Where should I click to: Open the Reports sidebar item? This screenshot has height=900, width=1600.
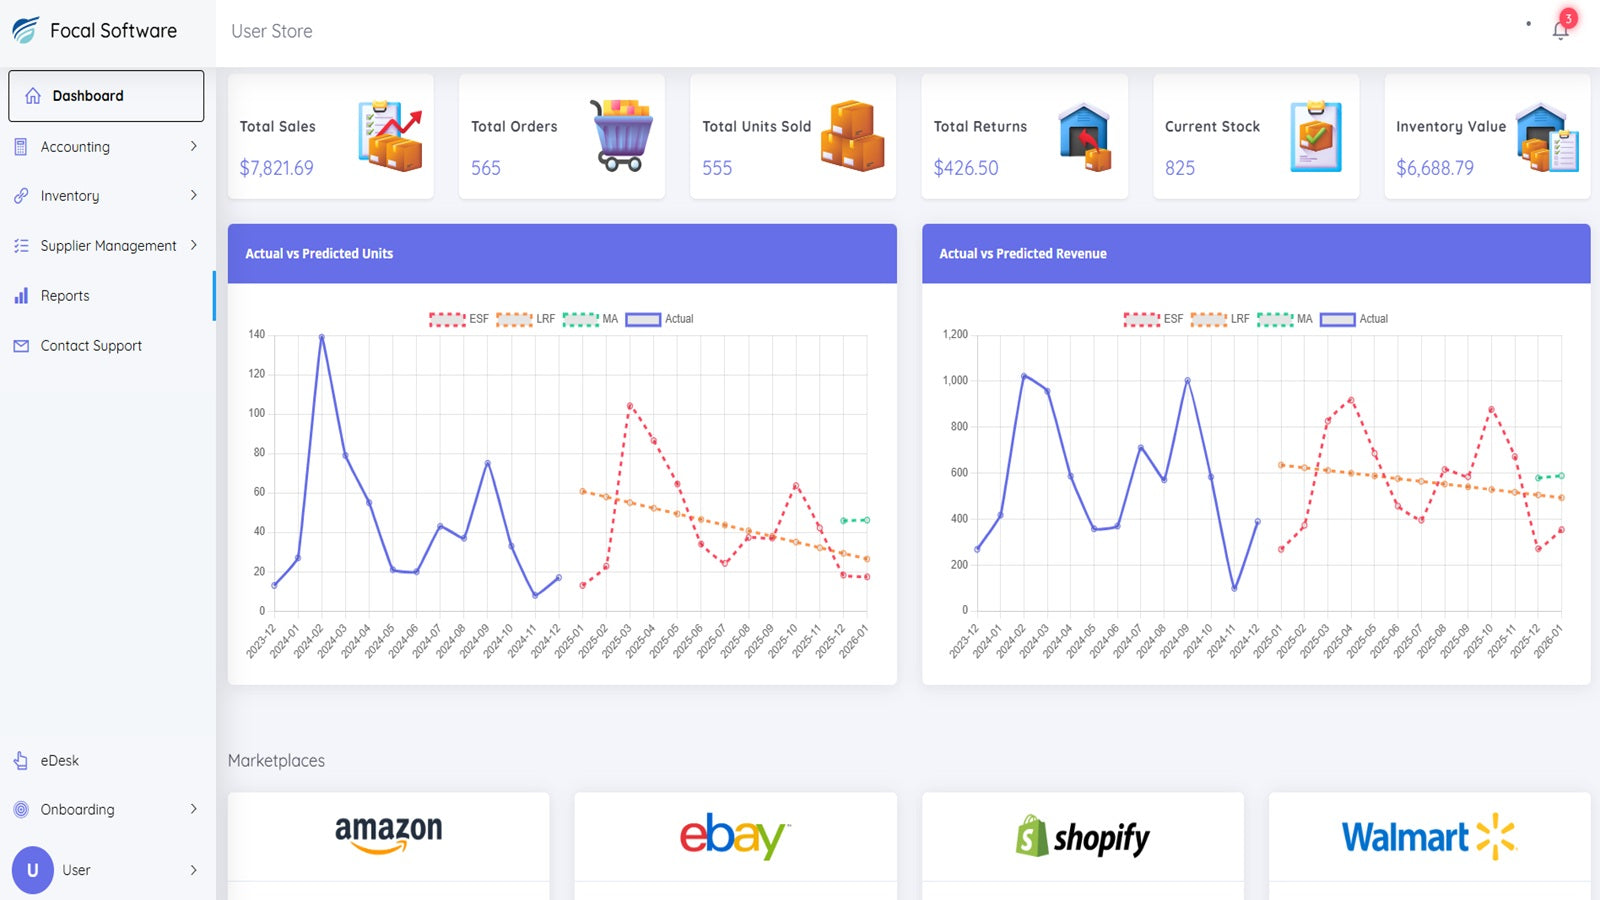[65, 296]
